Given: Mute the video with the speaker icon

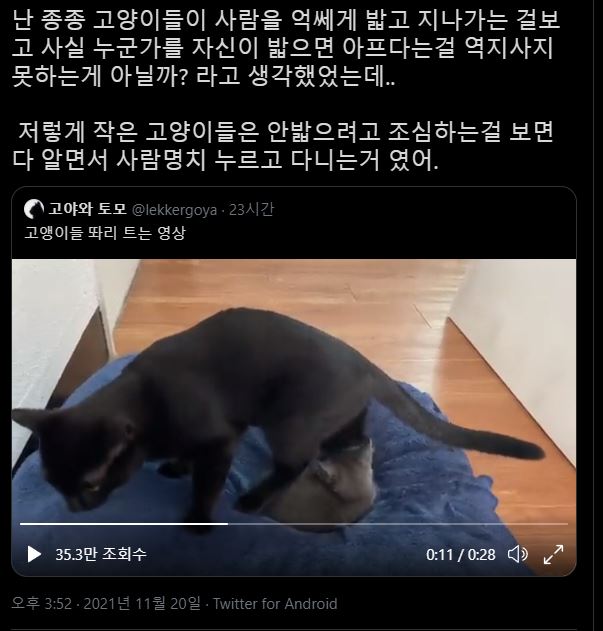Looking at the screenshot, I should click(x=517, y=554).
